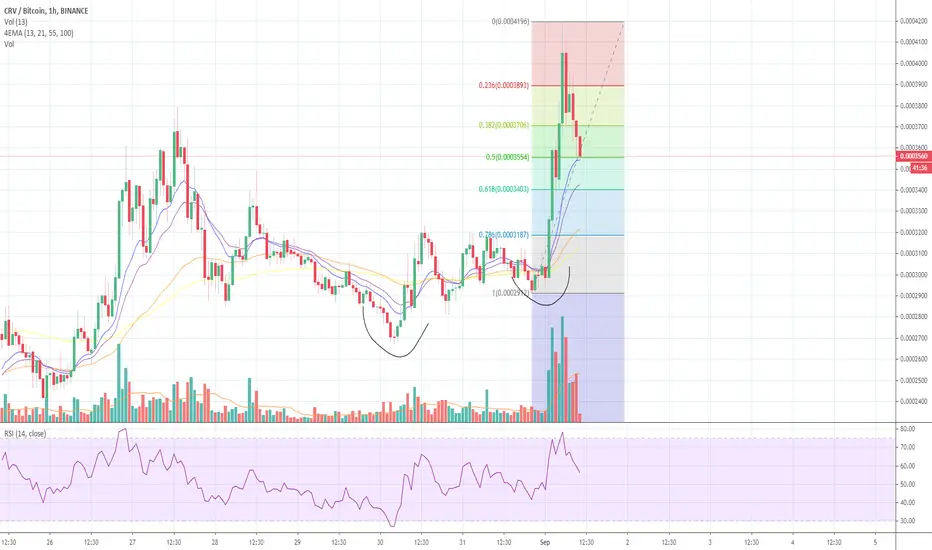Screen dimensions: 932x550
Task: Click the 31 date on time axis
Action: point(462,542)
